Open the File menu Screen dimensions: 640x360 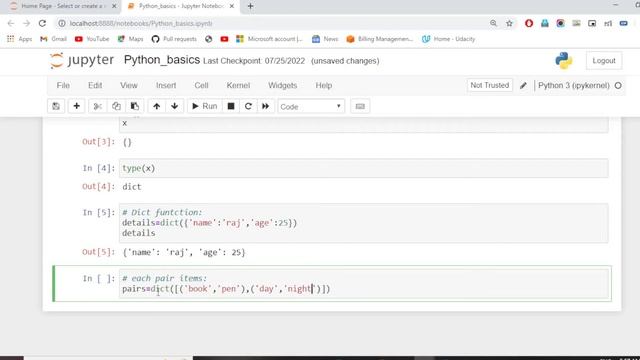point(63,85)
